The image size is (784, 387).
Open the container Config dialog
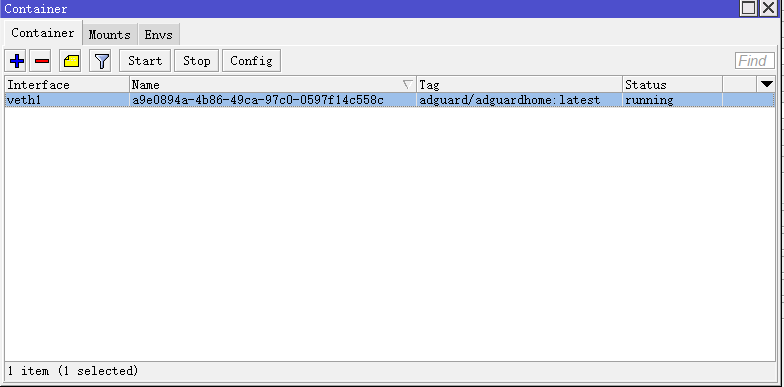tap(252, 61)
